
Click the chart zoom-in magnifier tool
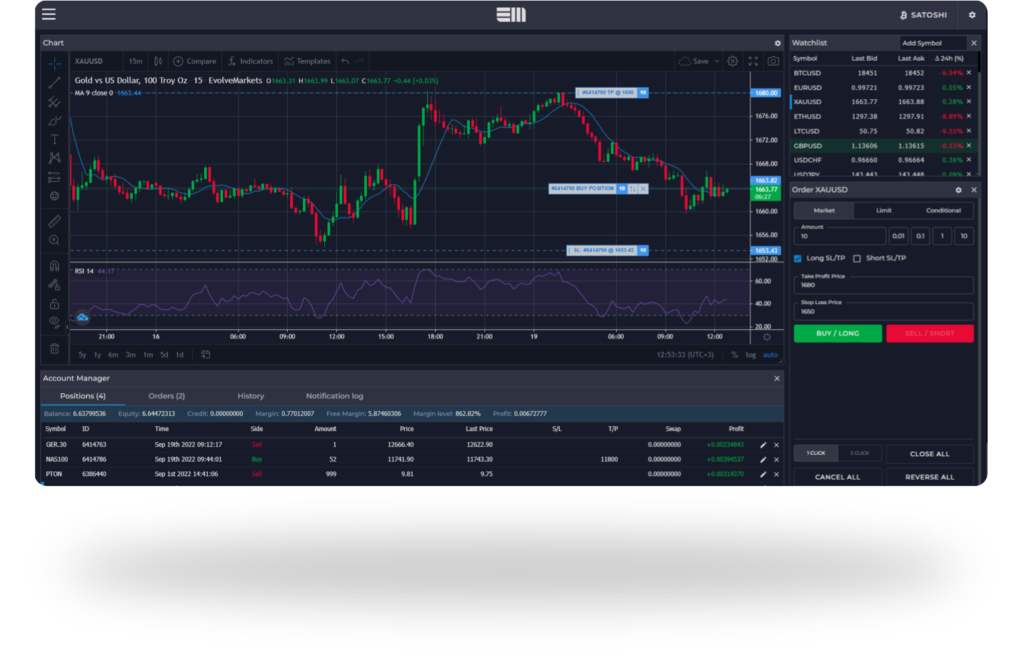(54, 240)
